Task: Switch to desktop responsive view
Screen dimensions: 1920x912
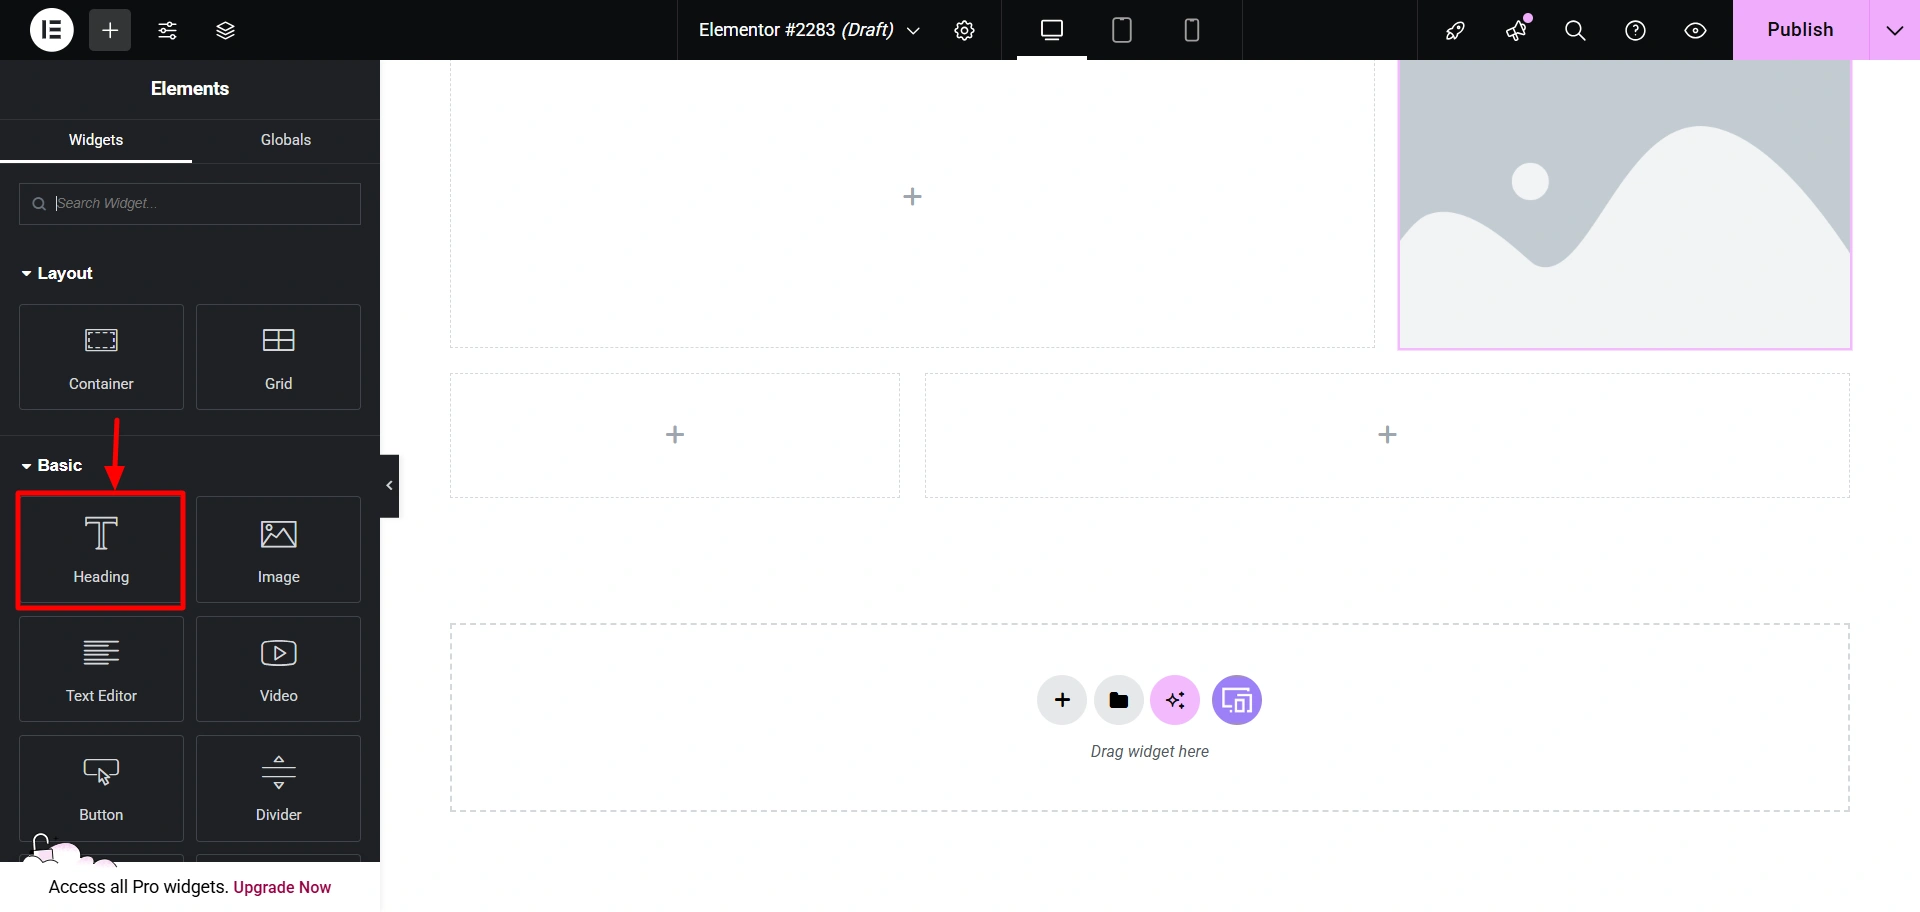Action: coord(1052,30)
